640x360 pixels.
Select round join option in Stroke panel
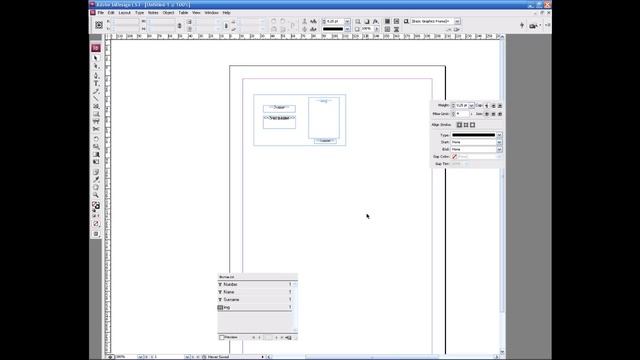(493, 114)
